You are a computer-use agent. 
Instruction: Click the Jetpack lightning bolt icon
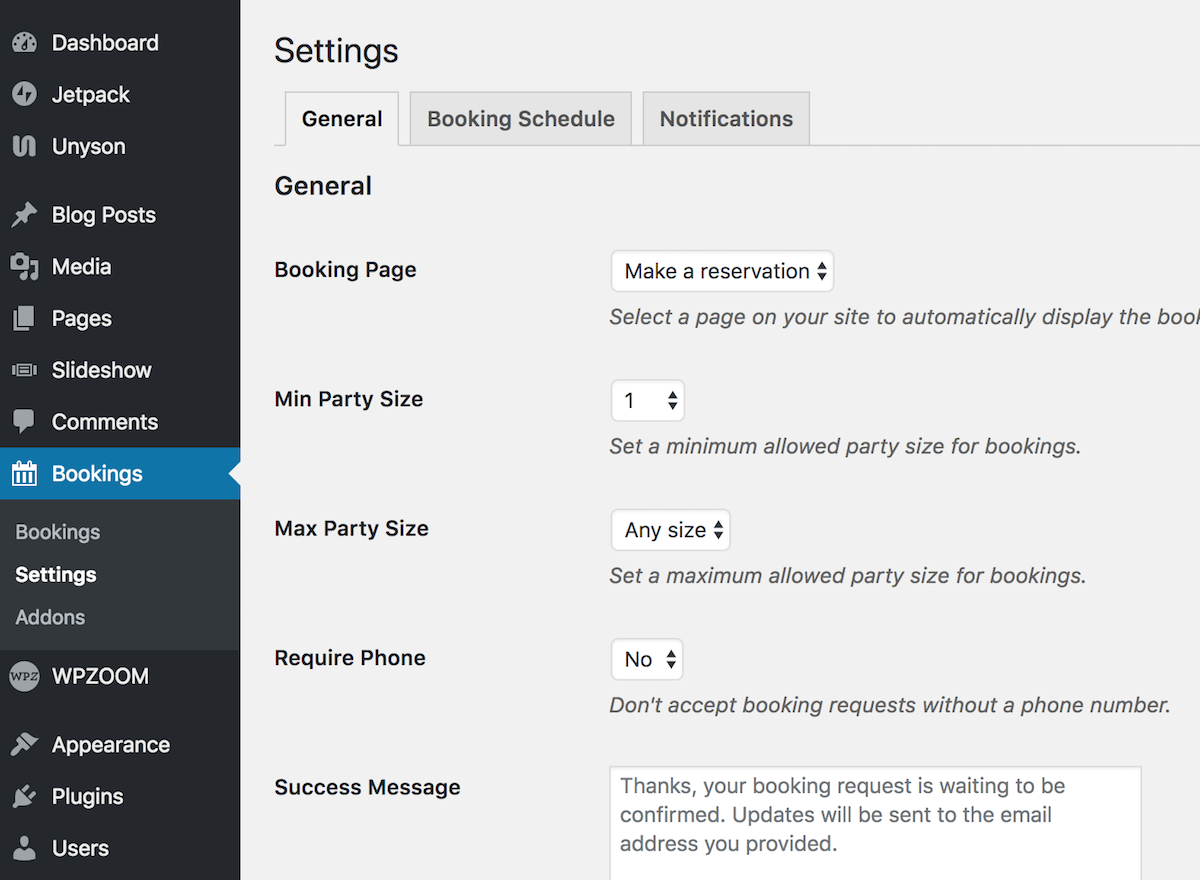24,95
